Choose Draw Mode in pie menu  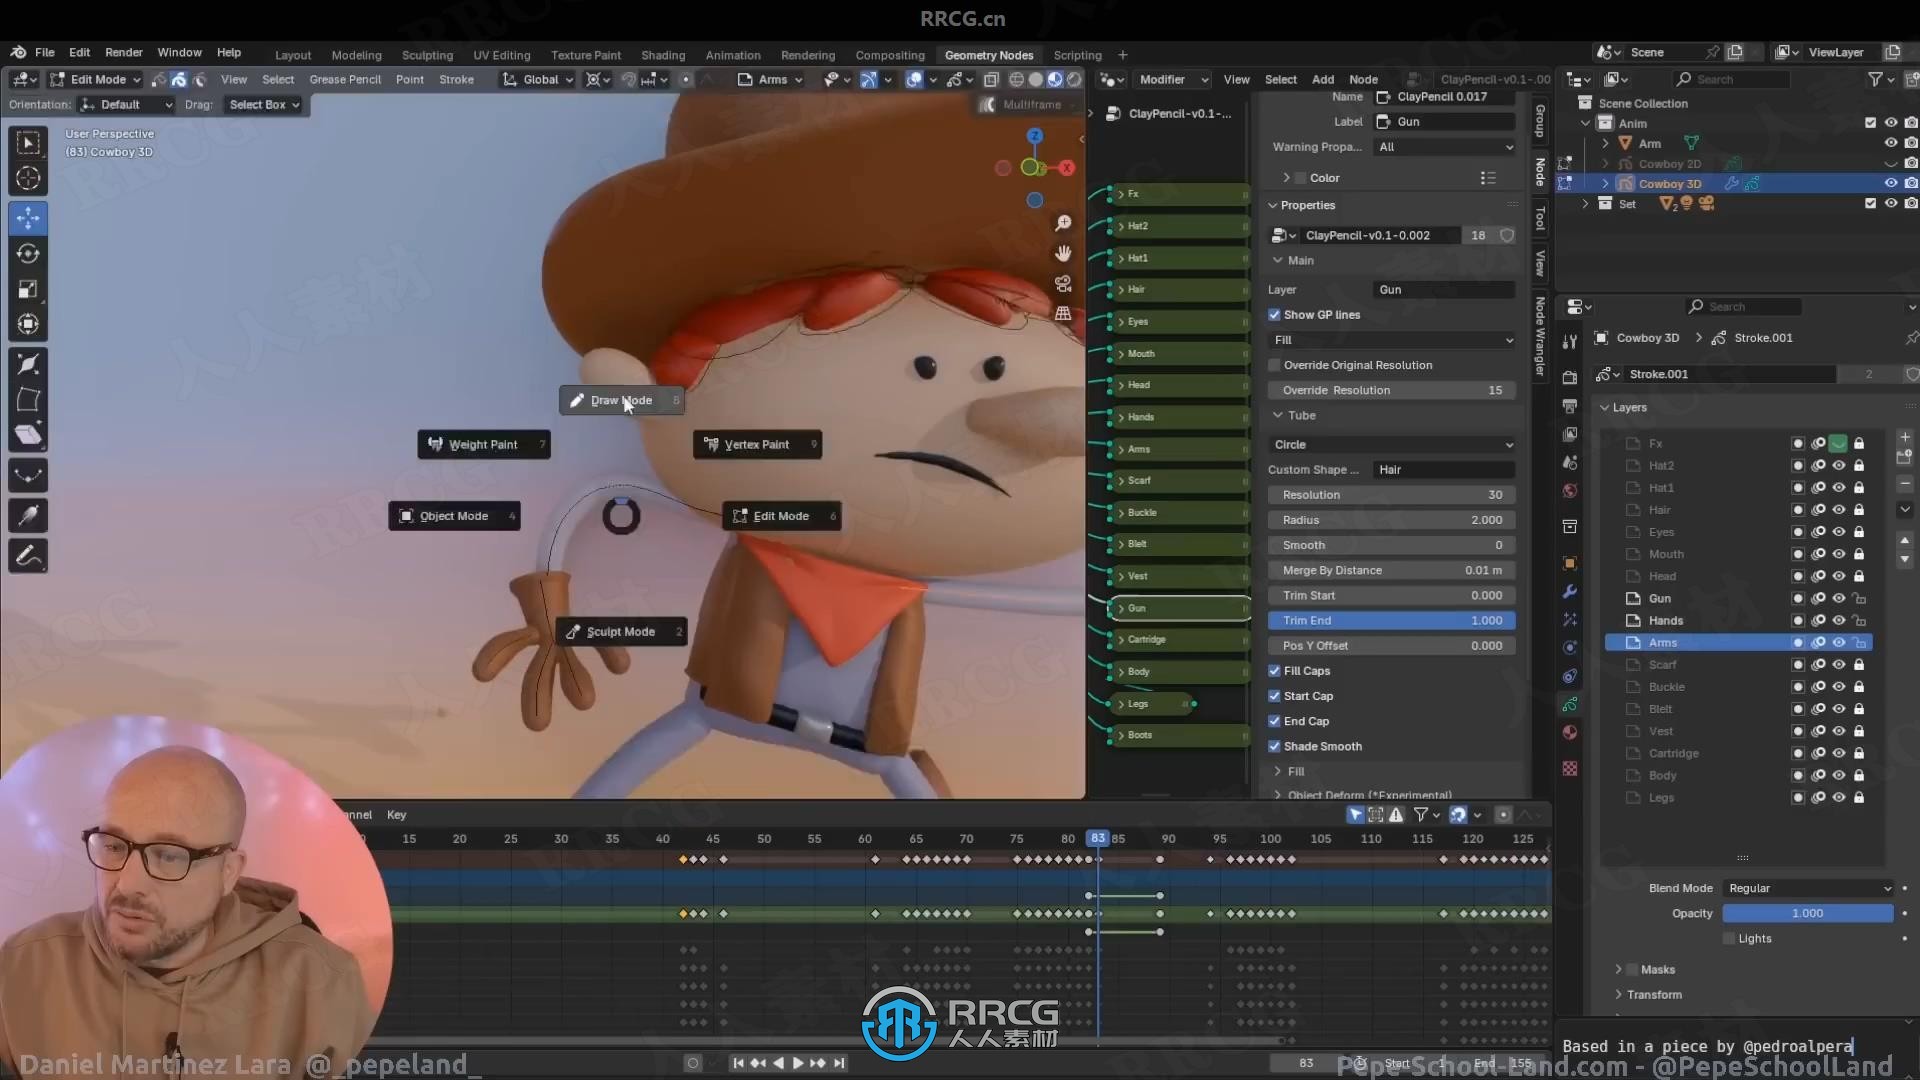pyautogui.click(x=621, y=400)
